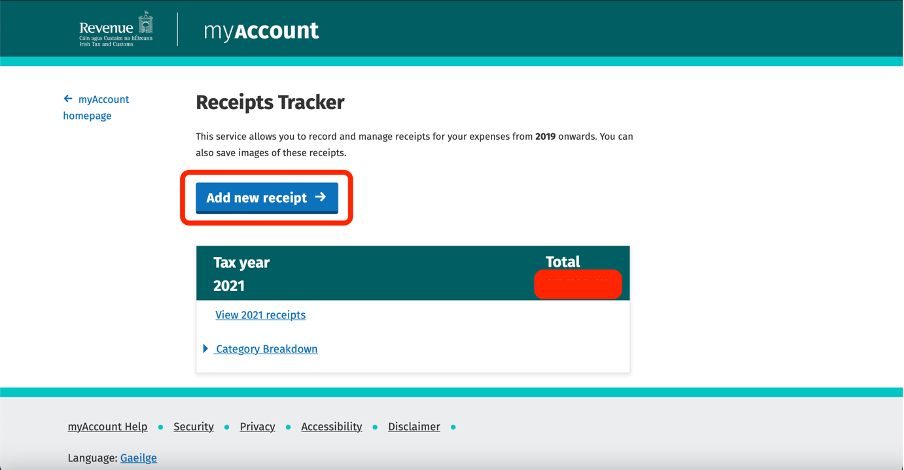
Task: Open the View 2021 receipts link
Action: 261,315
